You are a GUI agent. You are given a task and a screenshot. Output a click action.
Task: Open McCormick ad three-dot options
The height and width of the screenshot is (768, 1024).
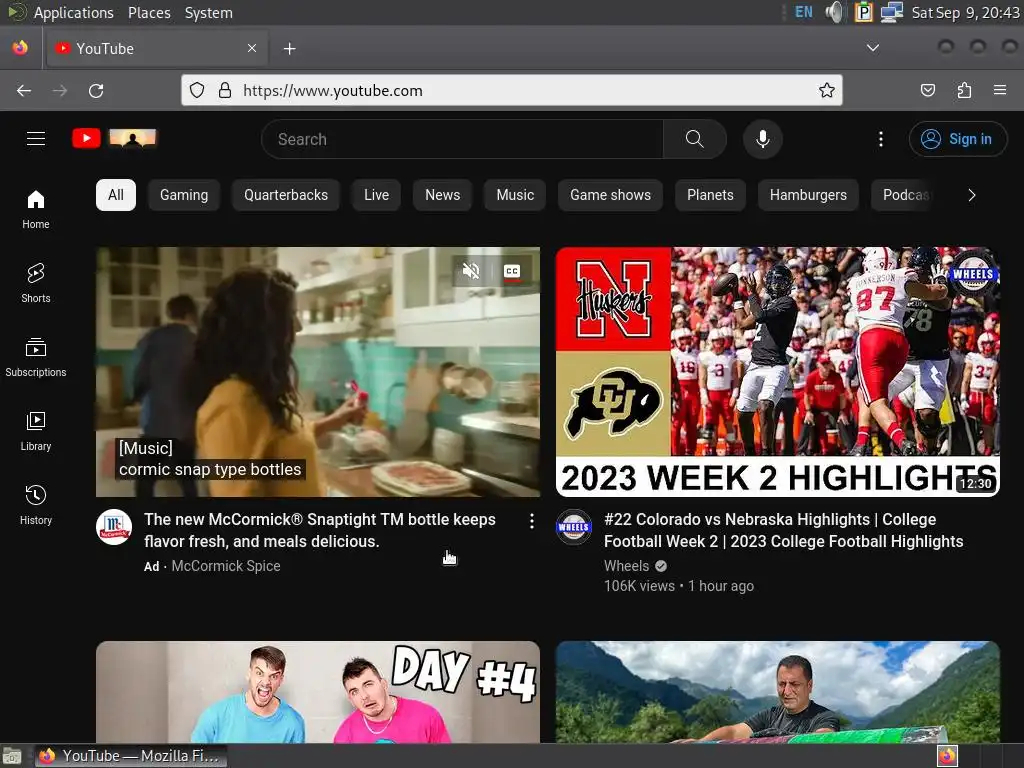click(532, 520)
